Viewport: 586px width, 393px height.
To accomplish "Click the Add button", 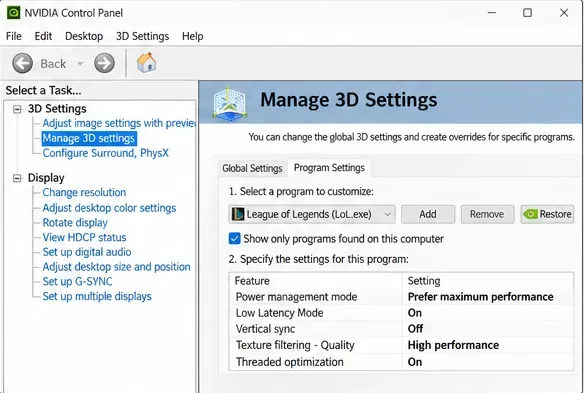I will [428, 214].
